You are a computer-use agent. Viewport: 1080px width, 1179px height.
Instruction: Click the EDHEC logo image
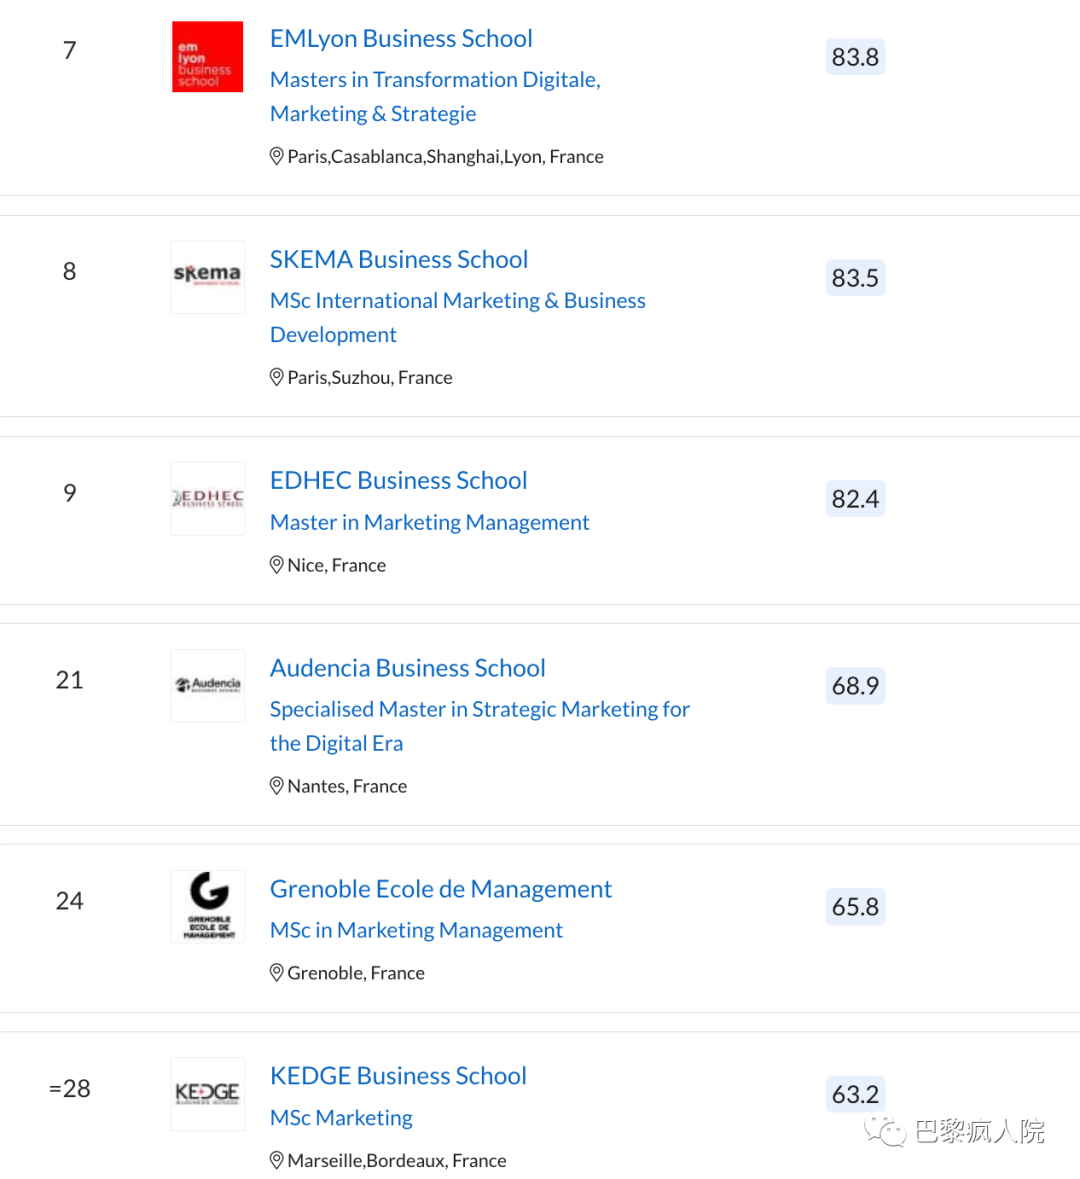207,498
